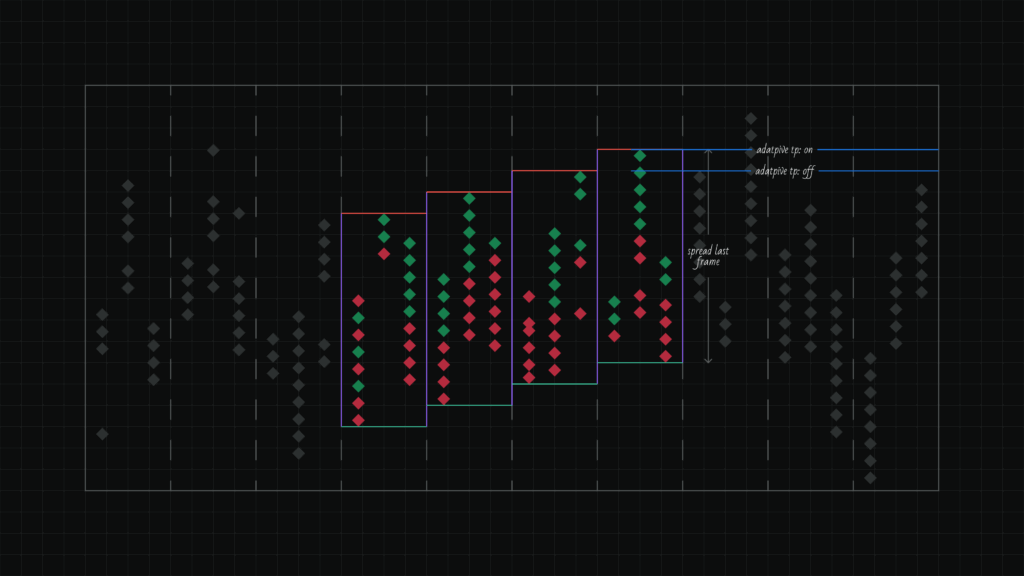The width and height of the screenshot is (1024, 576).
Task: Select the 'spread last frame' annotation text
Action: (707, 256)
